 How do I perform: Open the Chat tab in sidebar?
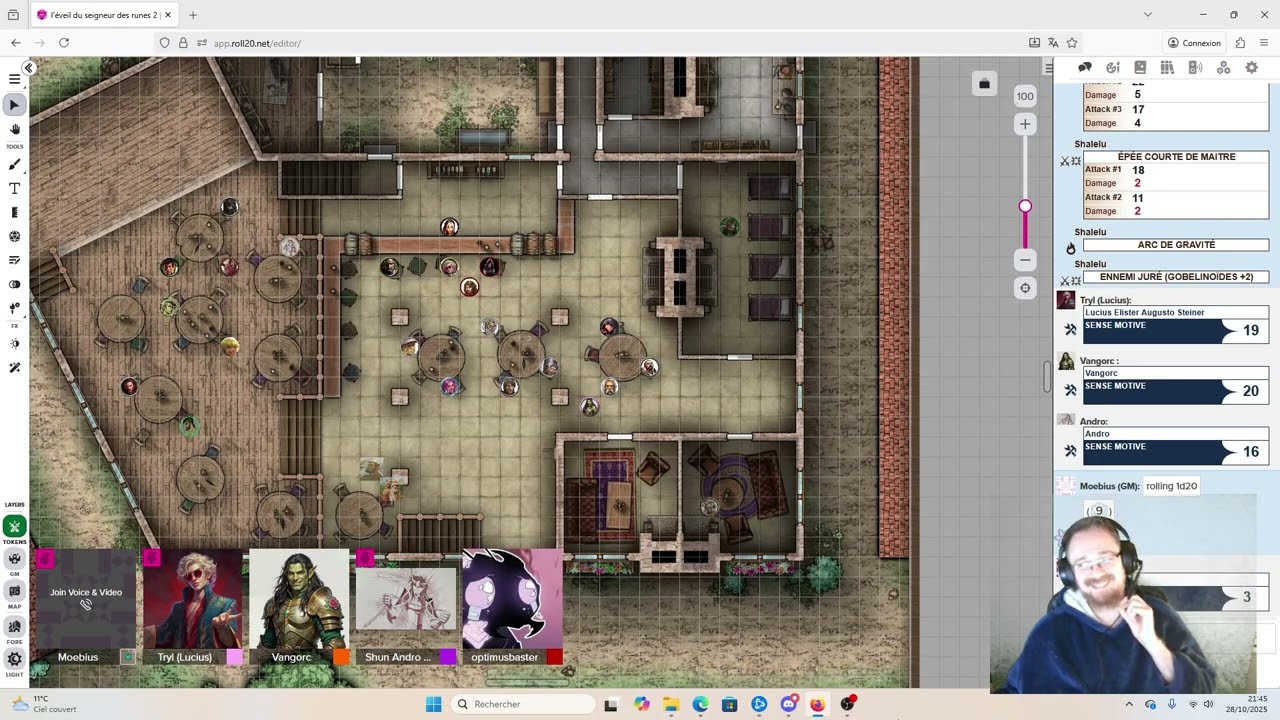point(1085,67)
